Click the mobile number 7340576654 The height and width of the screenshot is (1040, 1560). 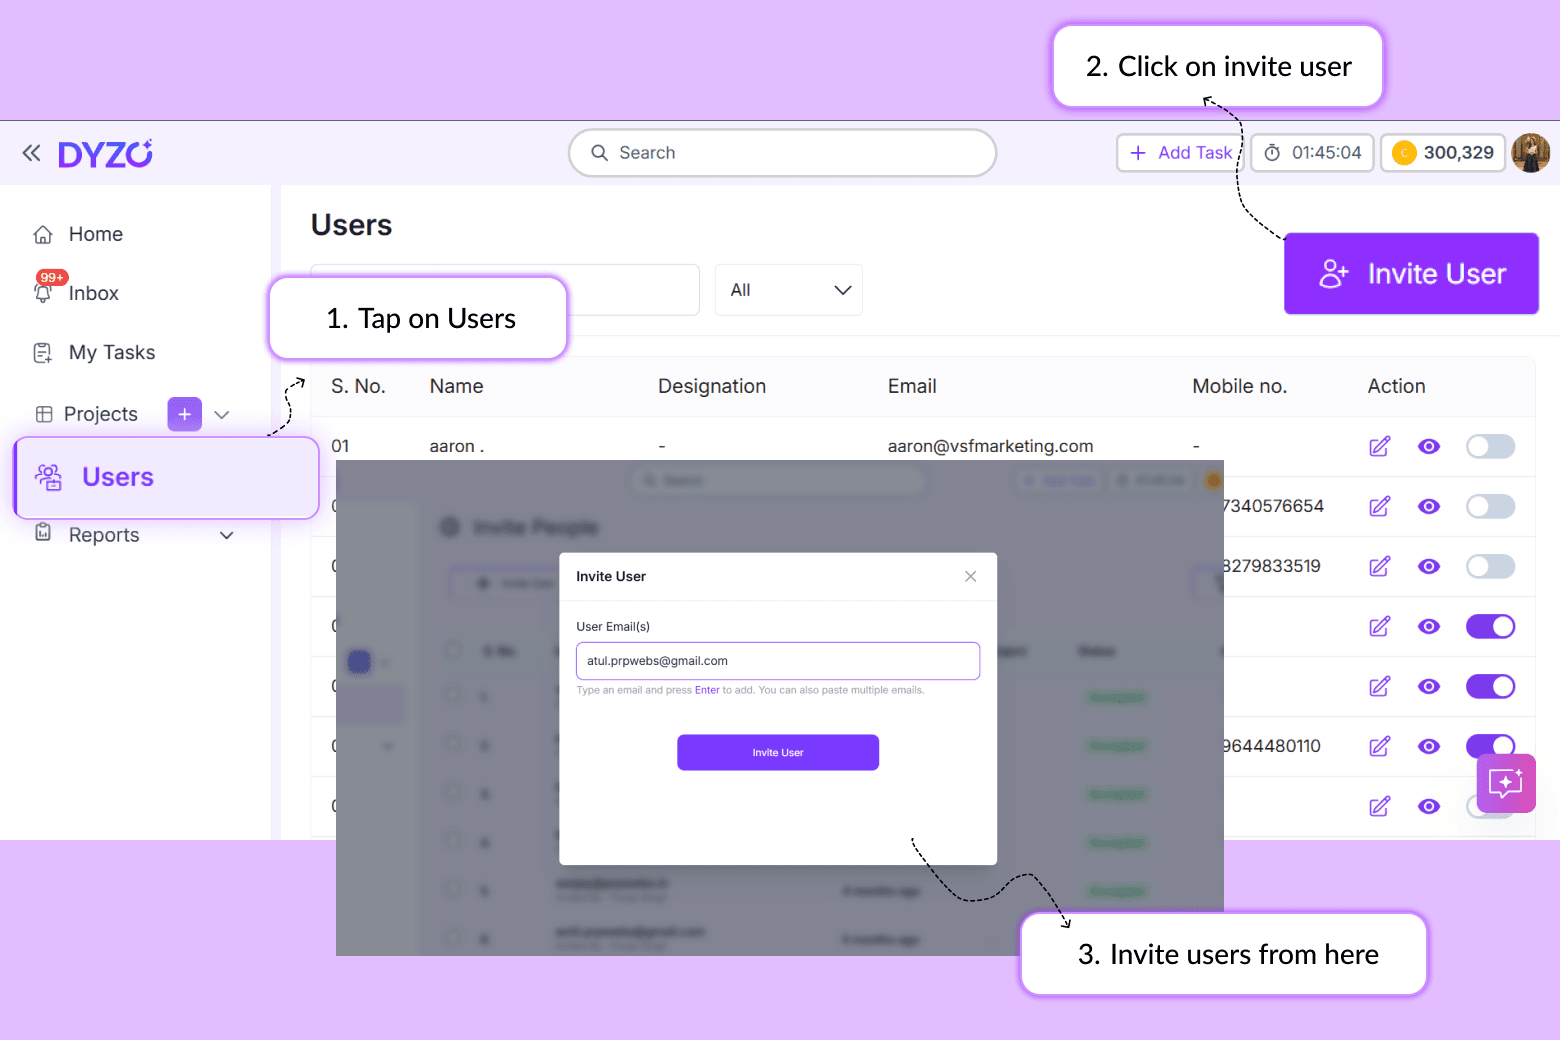pyautogui.click(x=1274, y=506)
